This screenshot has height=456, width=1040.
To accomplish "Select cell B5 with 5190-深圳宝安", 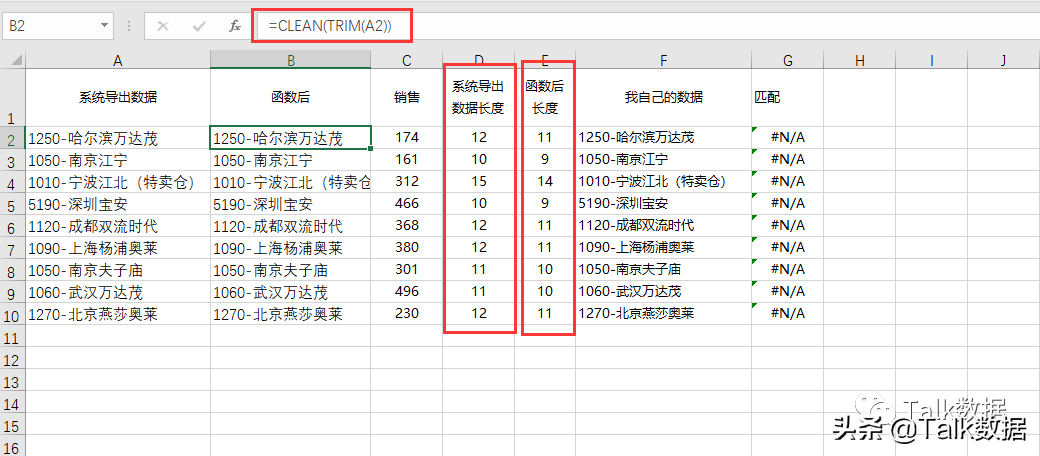I will click(x=291, y=203).
